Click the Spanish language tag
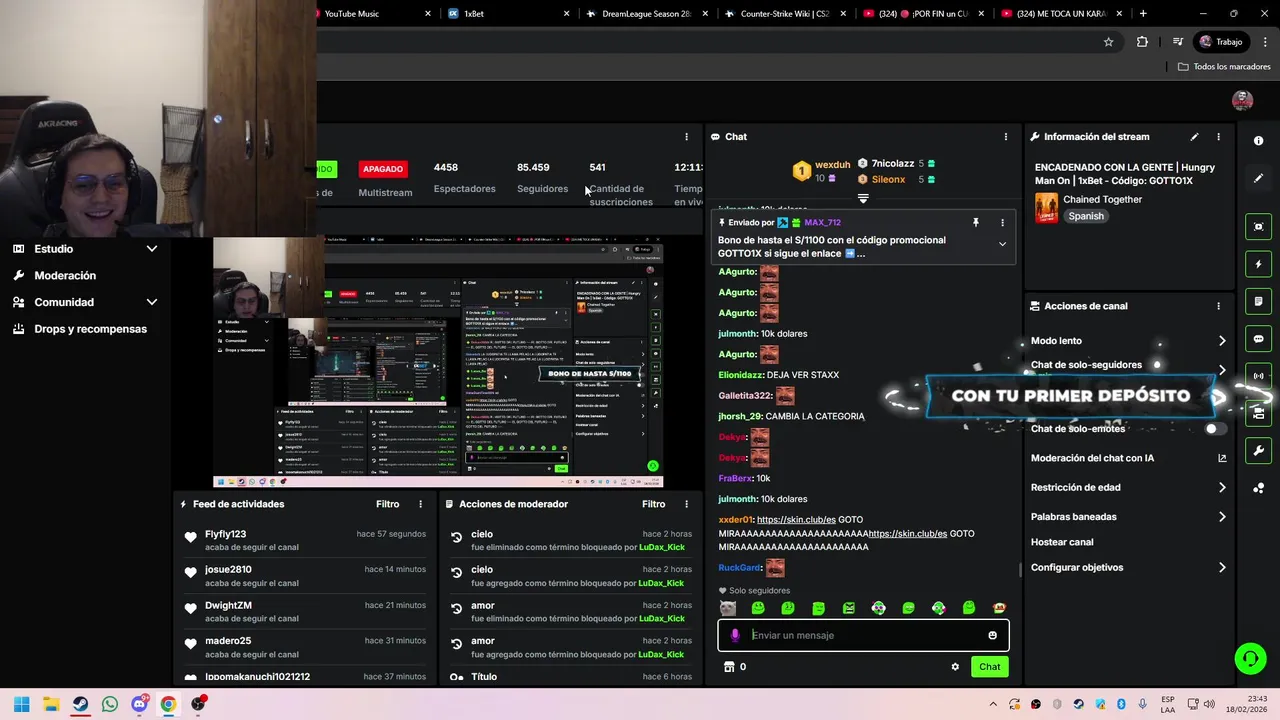 1085,216
